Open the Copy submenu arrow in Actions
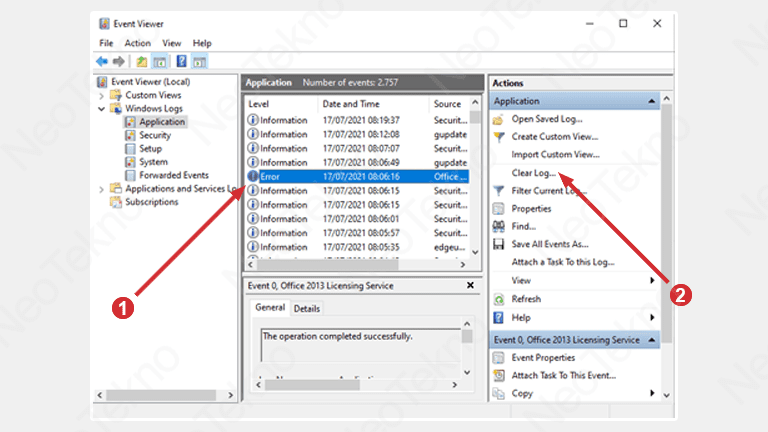This screenshot has width=768, height=432. click(x=652, y=393)
